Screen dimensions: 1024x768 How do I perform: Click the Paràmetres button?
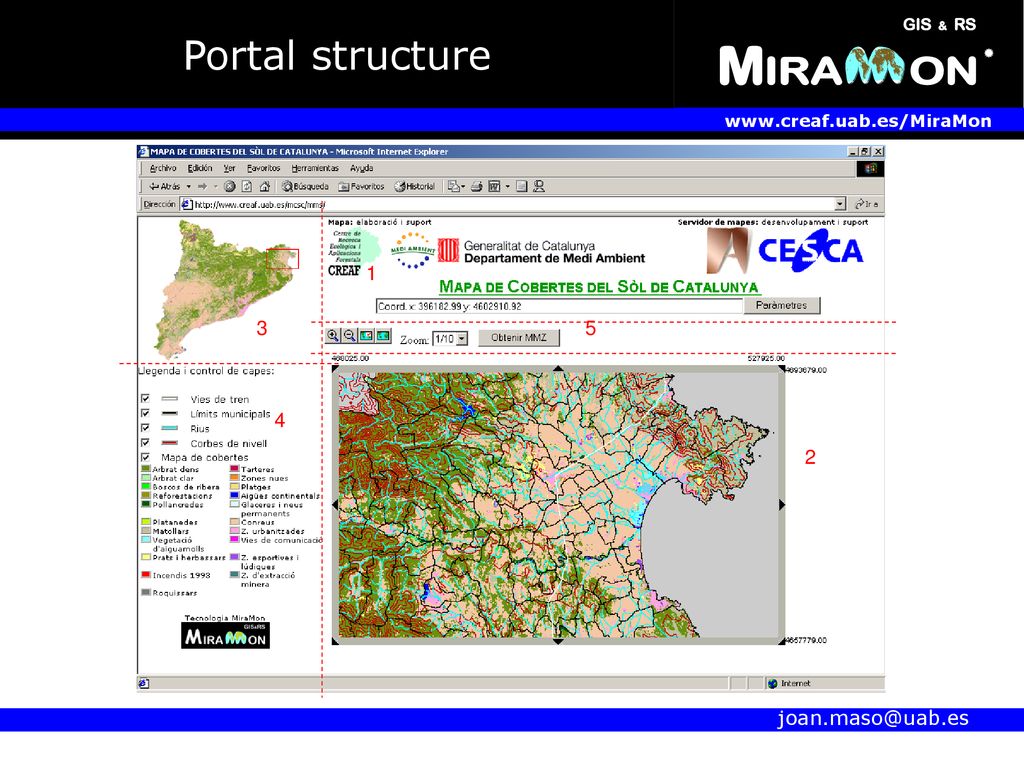click(782, 305)
